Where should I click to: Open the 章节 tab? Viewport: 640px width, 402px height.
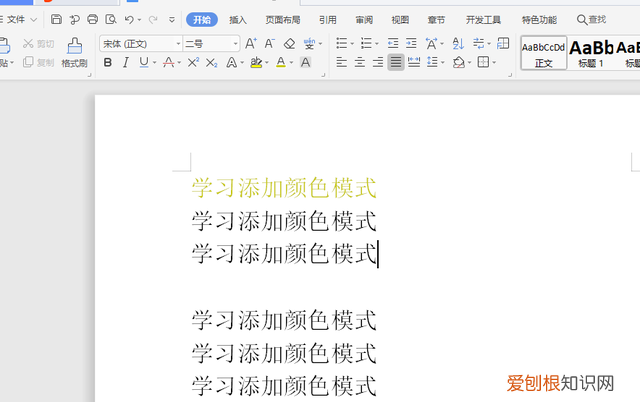click(436, 20)
